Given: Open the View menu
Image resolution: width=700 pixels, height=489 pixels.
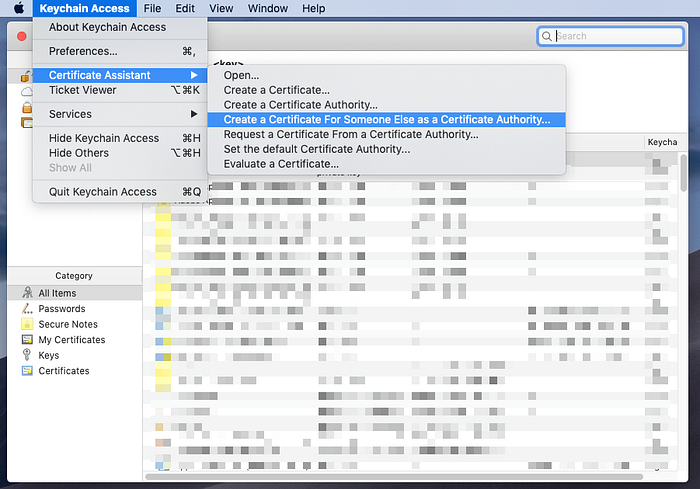Looking at the screenshot, I should (221, 8).
